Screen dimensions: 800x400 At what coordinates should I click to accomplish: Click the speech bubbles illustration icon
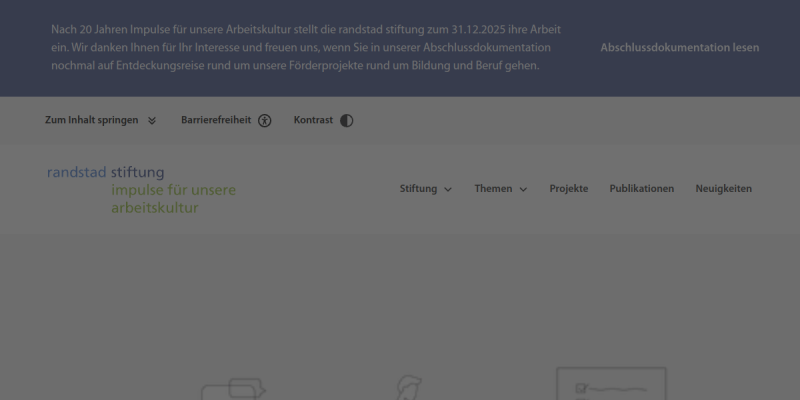234,389
